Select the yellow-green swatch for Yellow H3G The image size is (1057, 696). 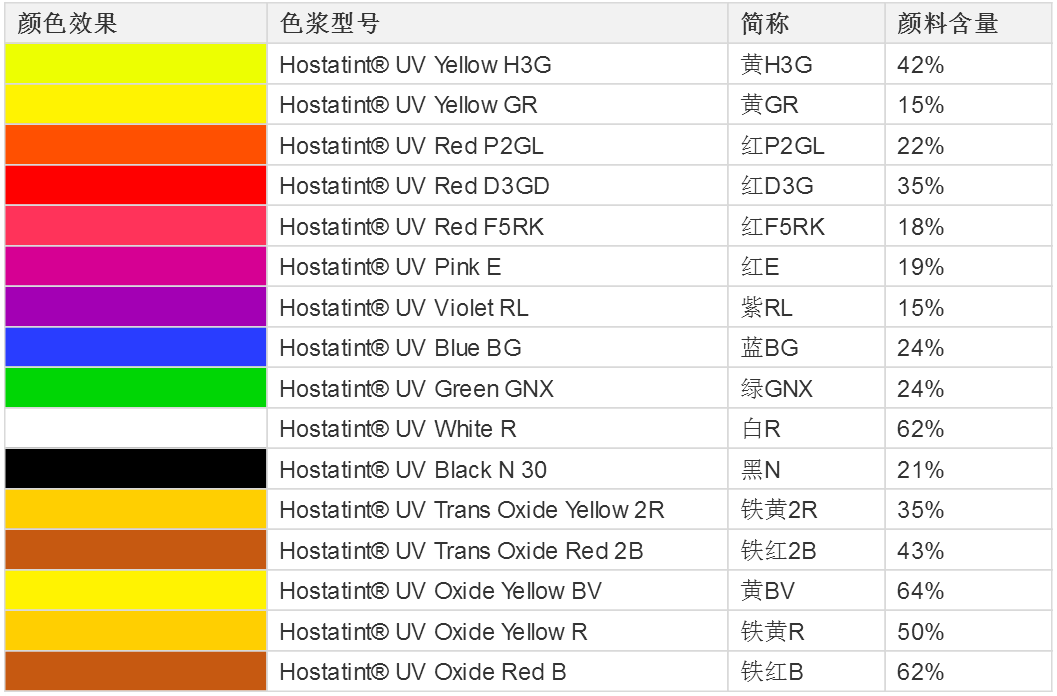point(135,64)
